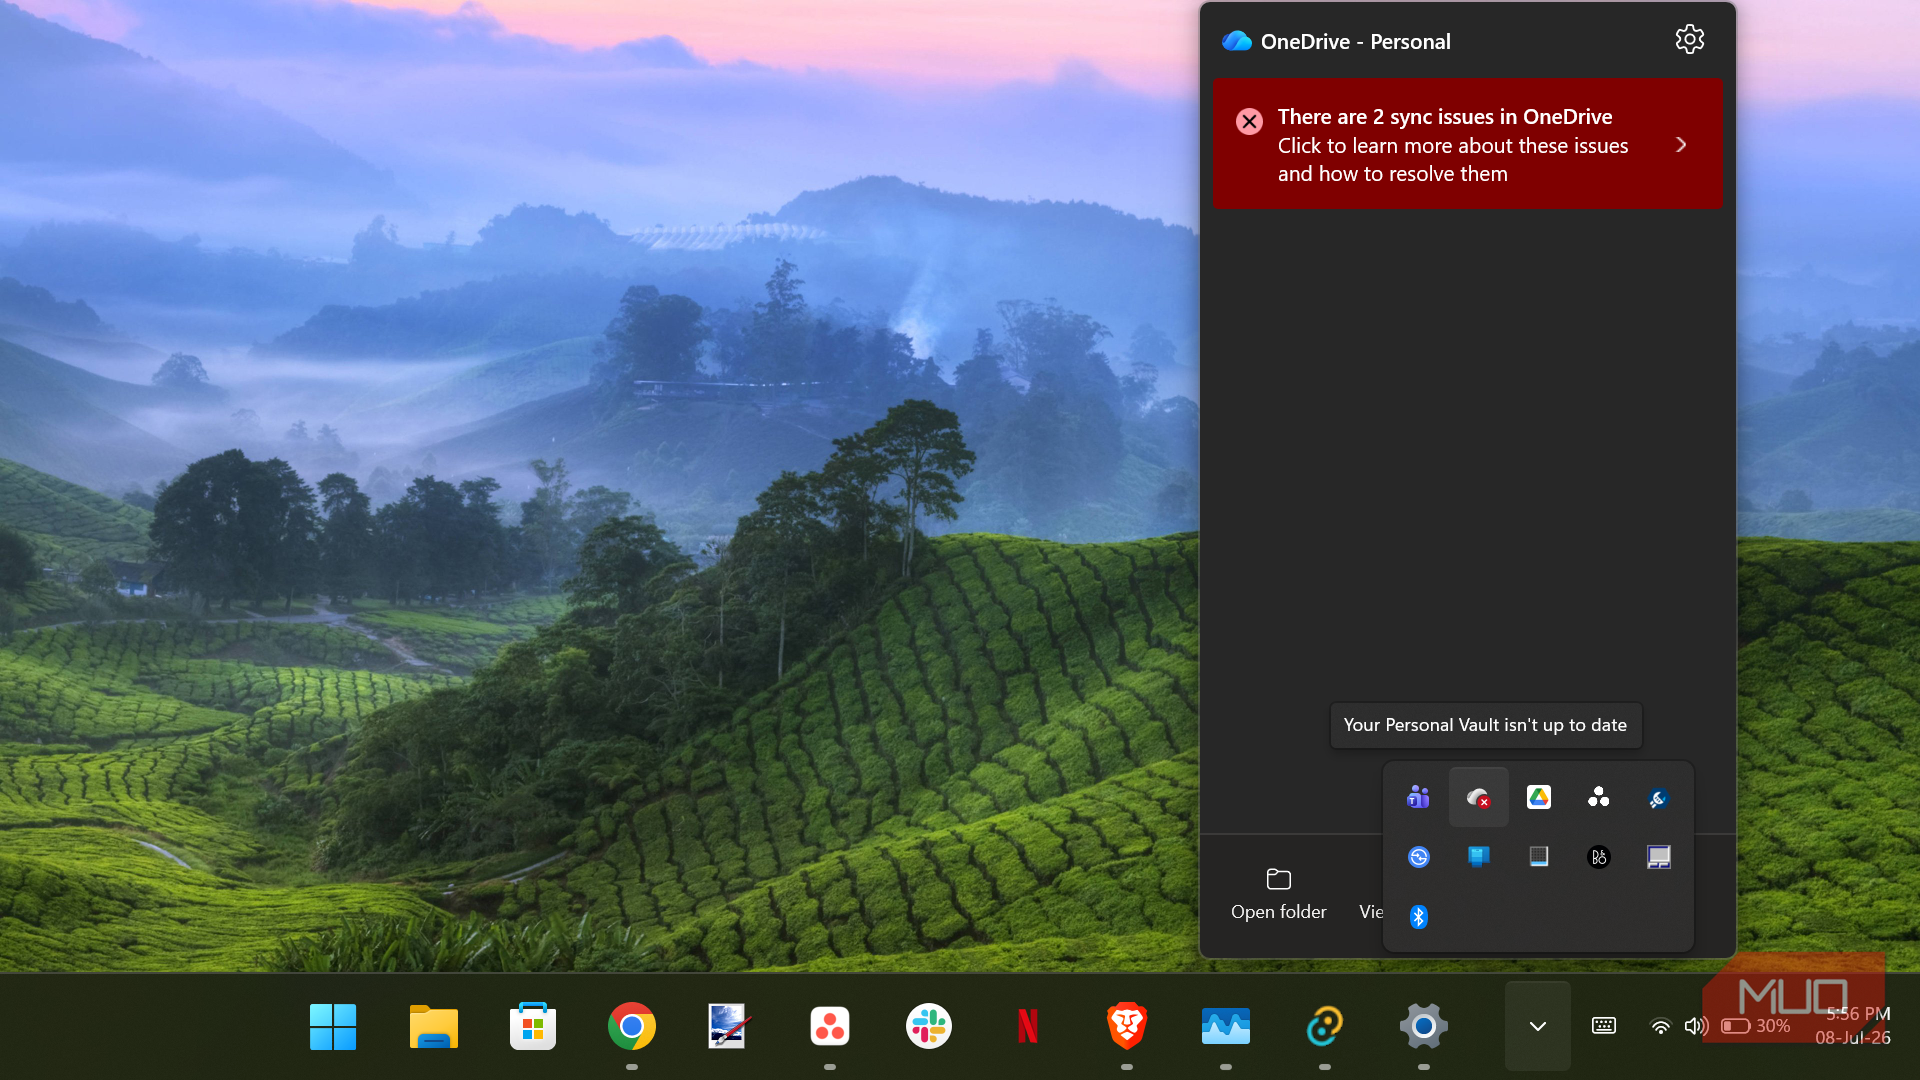Open the clock showing 08-Jul-26
The width and height of the screenshot is (1920, 1080).
click(1853, 1026)
